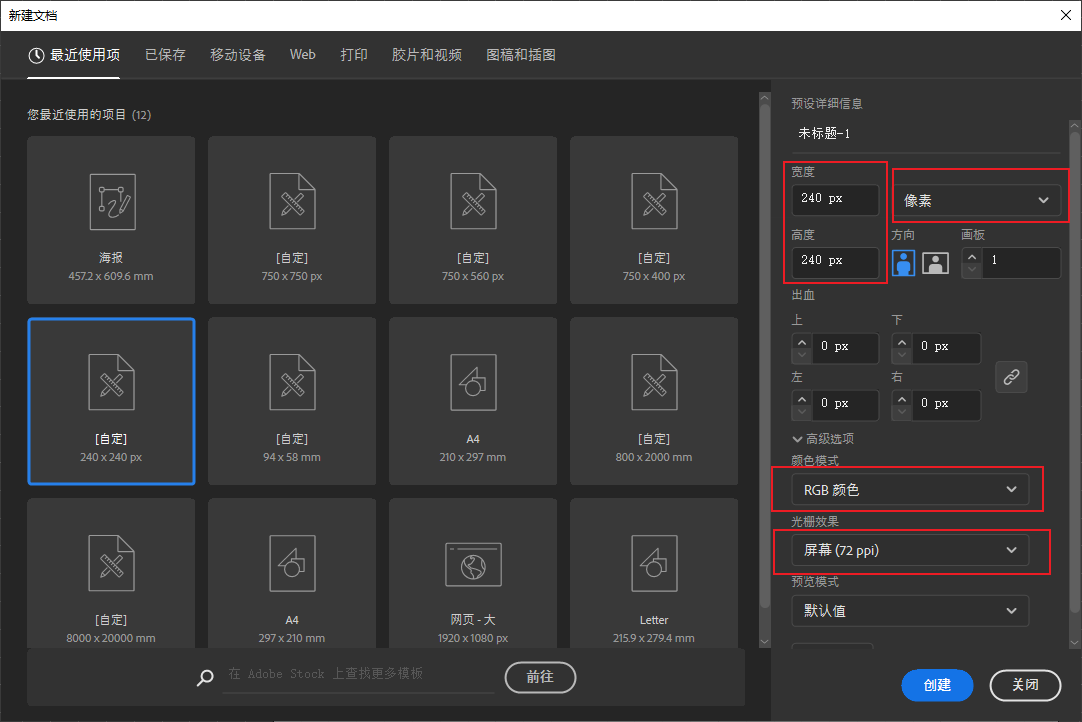Screen dimensions: 1082x722
Task: Switch to the 图稿和插图 tab
Action: coord(521,55)
